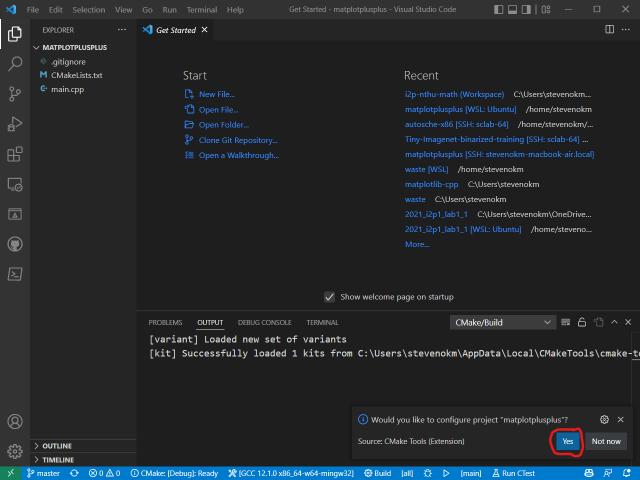Open the Customize Layout button
This screenshot has width=640, height=480.
click(x=546, y=9)
